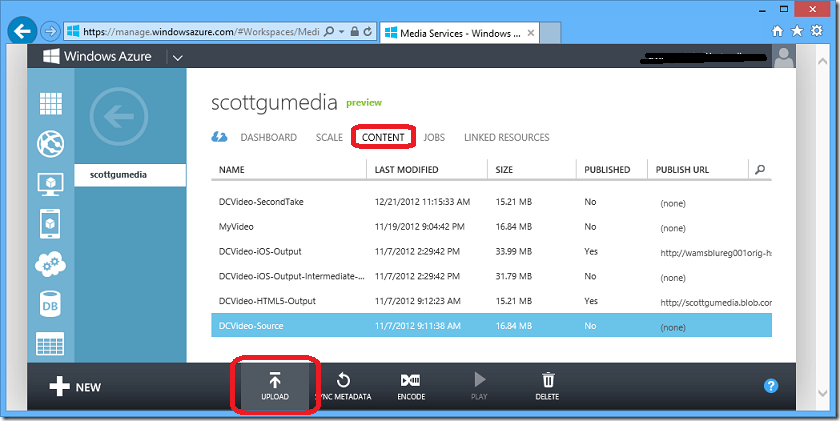Screen dimensions: 840x421
Task: Click the 33.99 MB size cell
Action: pos(514,251)
